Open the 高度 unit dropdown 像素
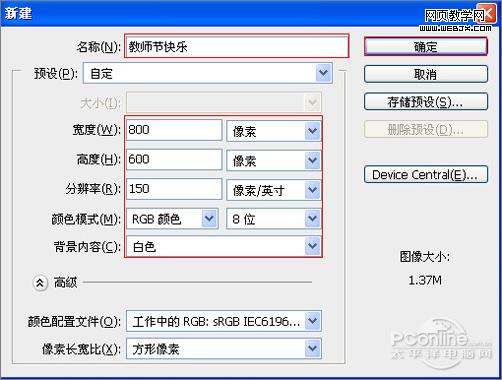Image resolution: width=502 pixels, height=380 pixels. tap(274, 161)
